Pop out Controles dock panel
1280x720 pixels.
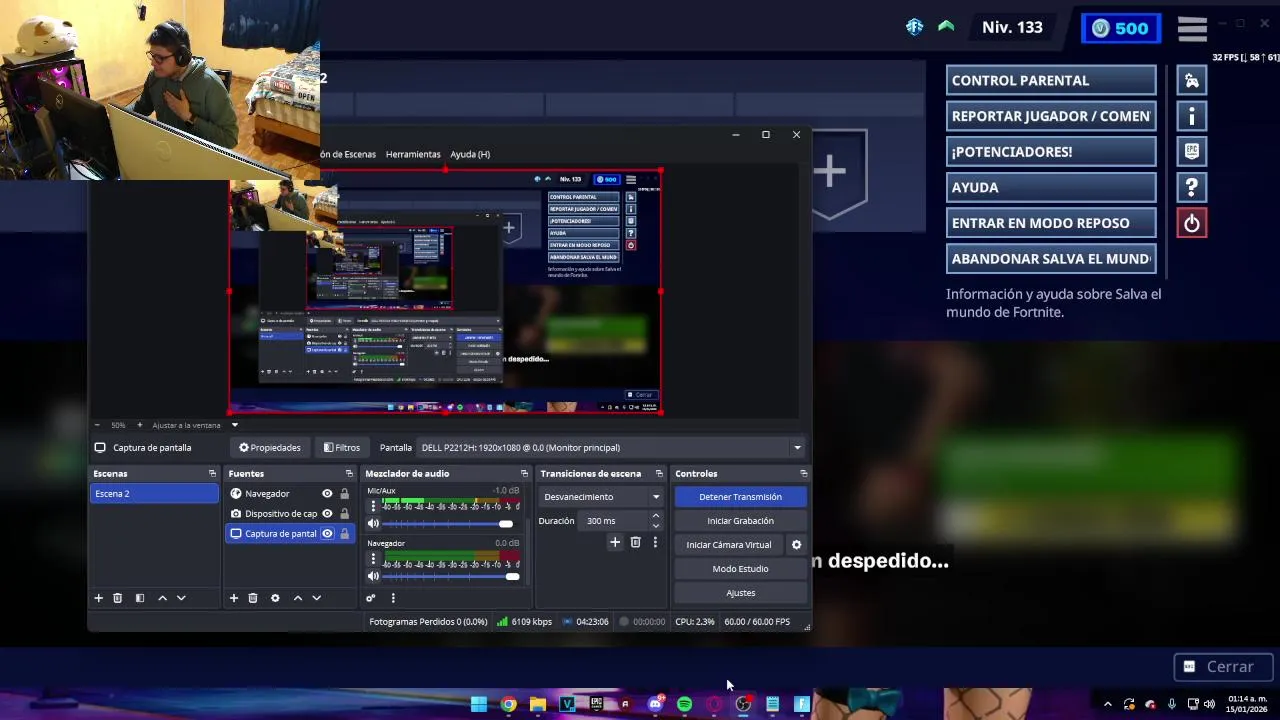803,474
